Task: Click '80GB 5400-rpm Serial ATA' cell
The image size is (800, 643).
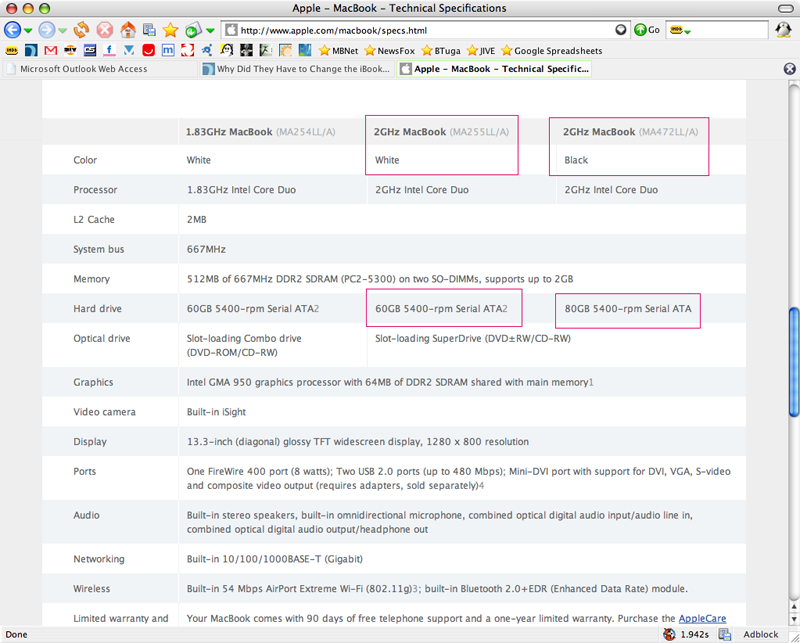Action: pos(628,309)
